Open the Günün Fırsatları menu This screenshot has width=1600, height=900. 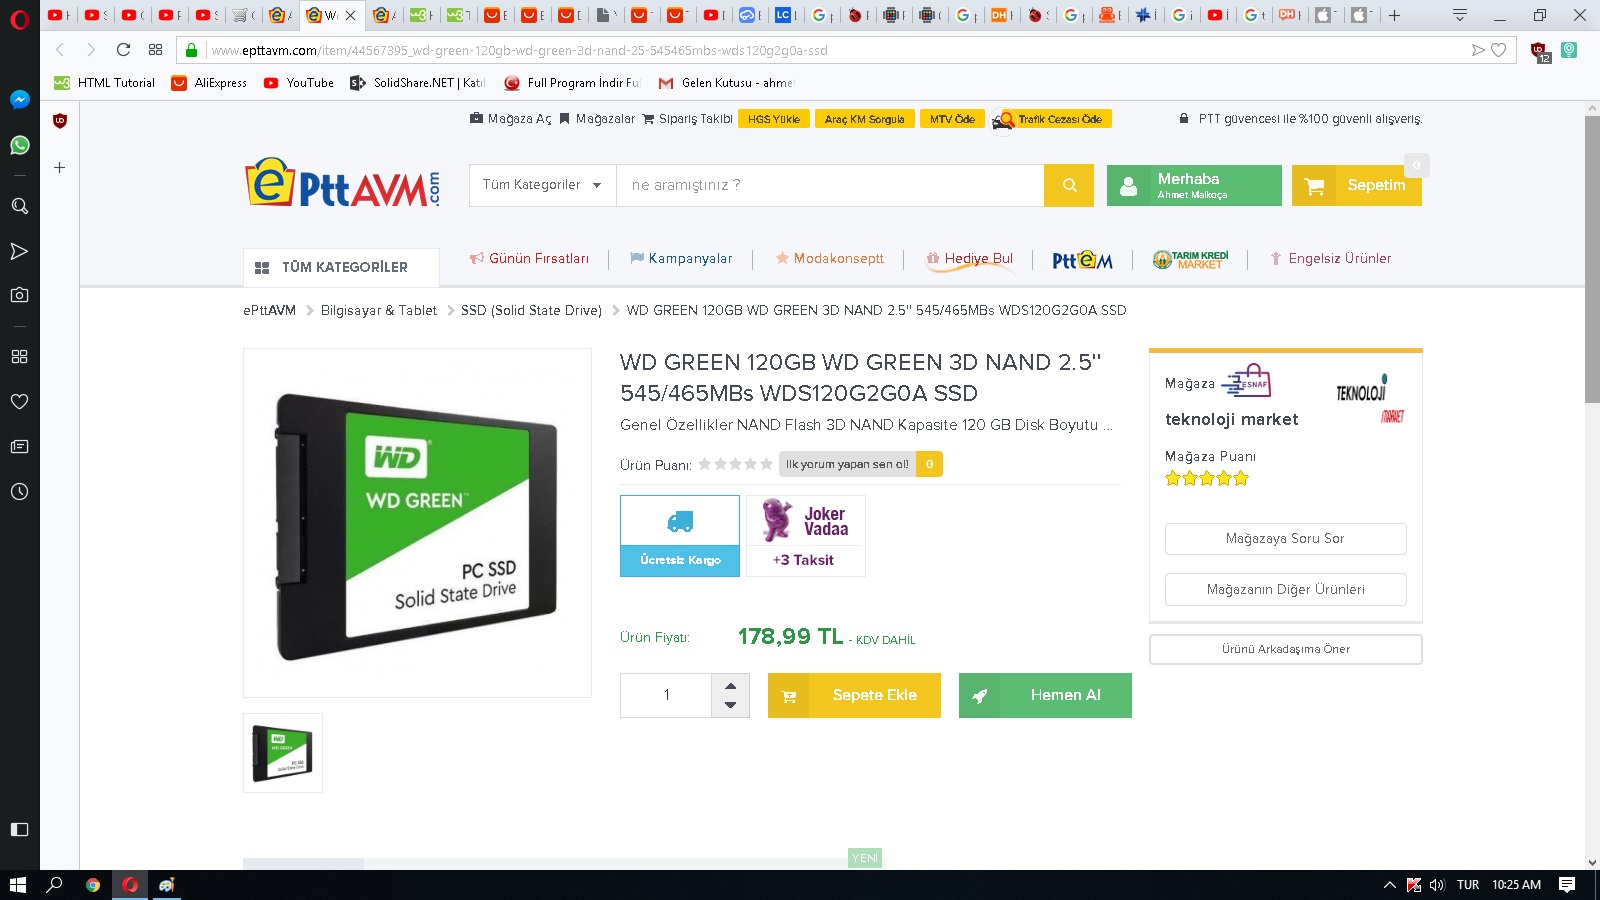point(529,258)
